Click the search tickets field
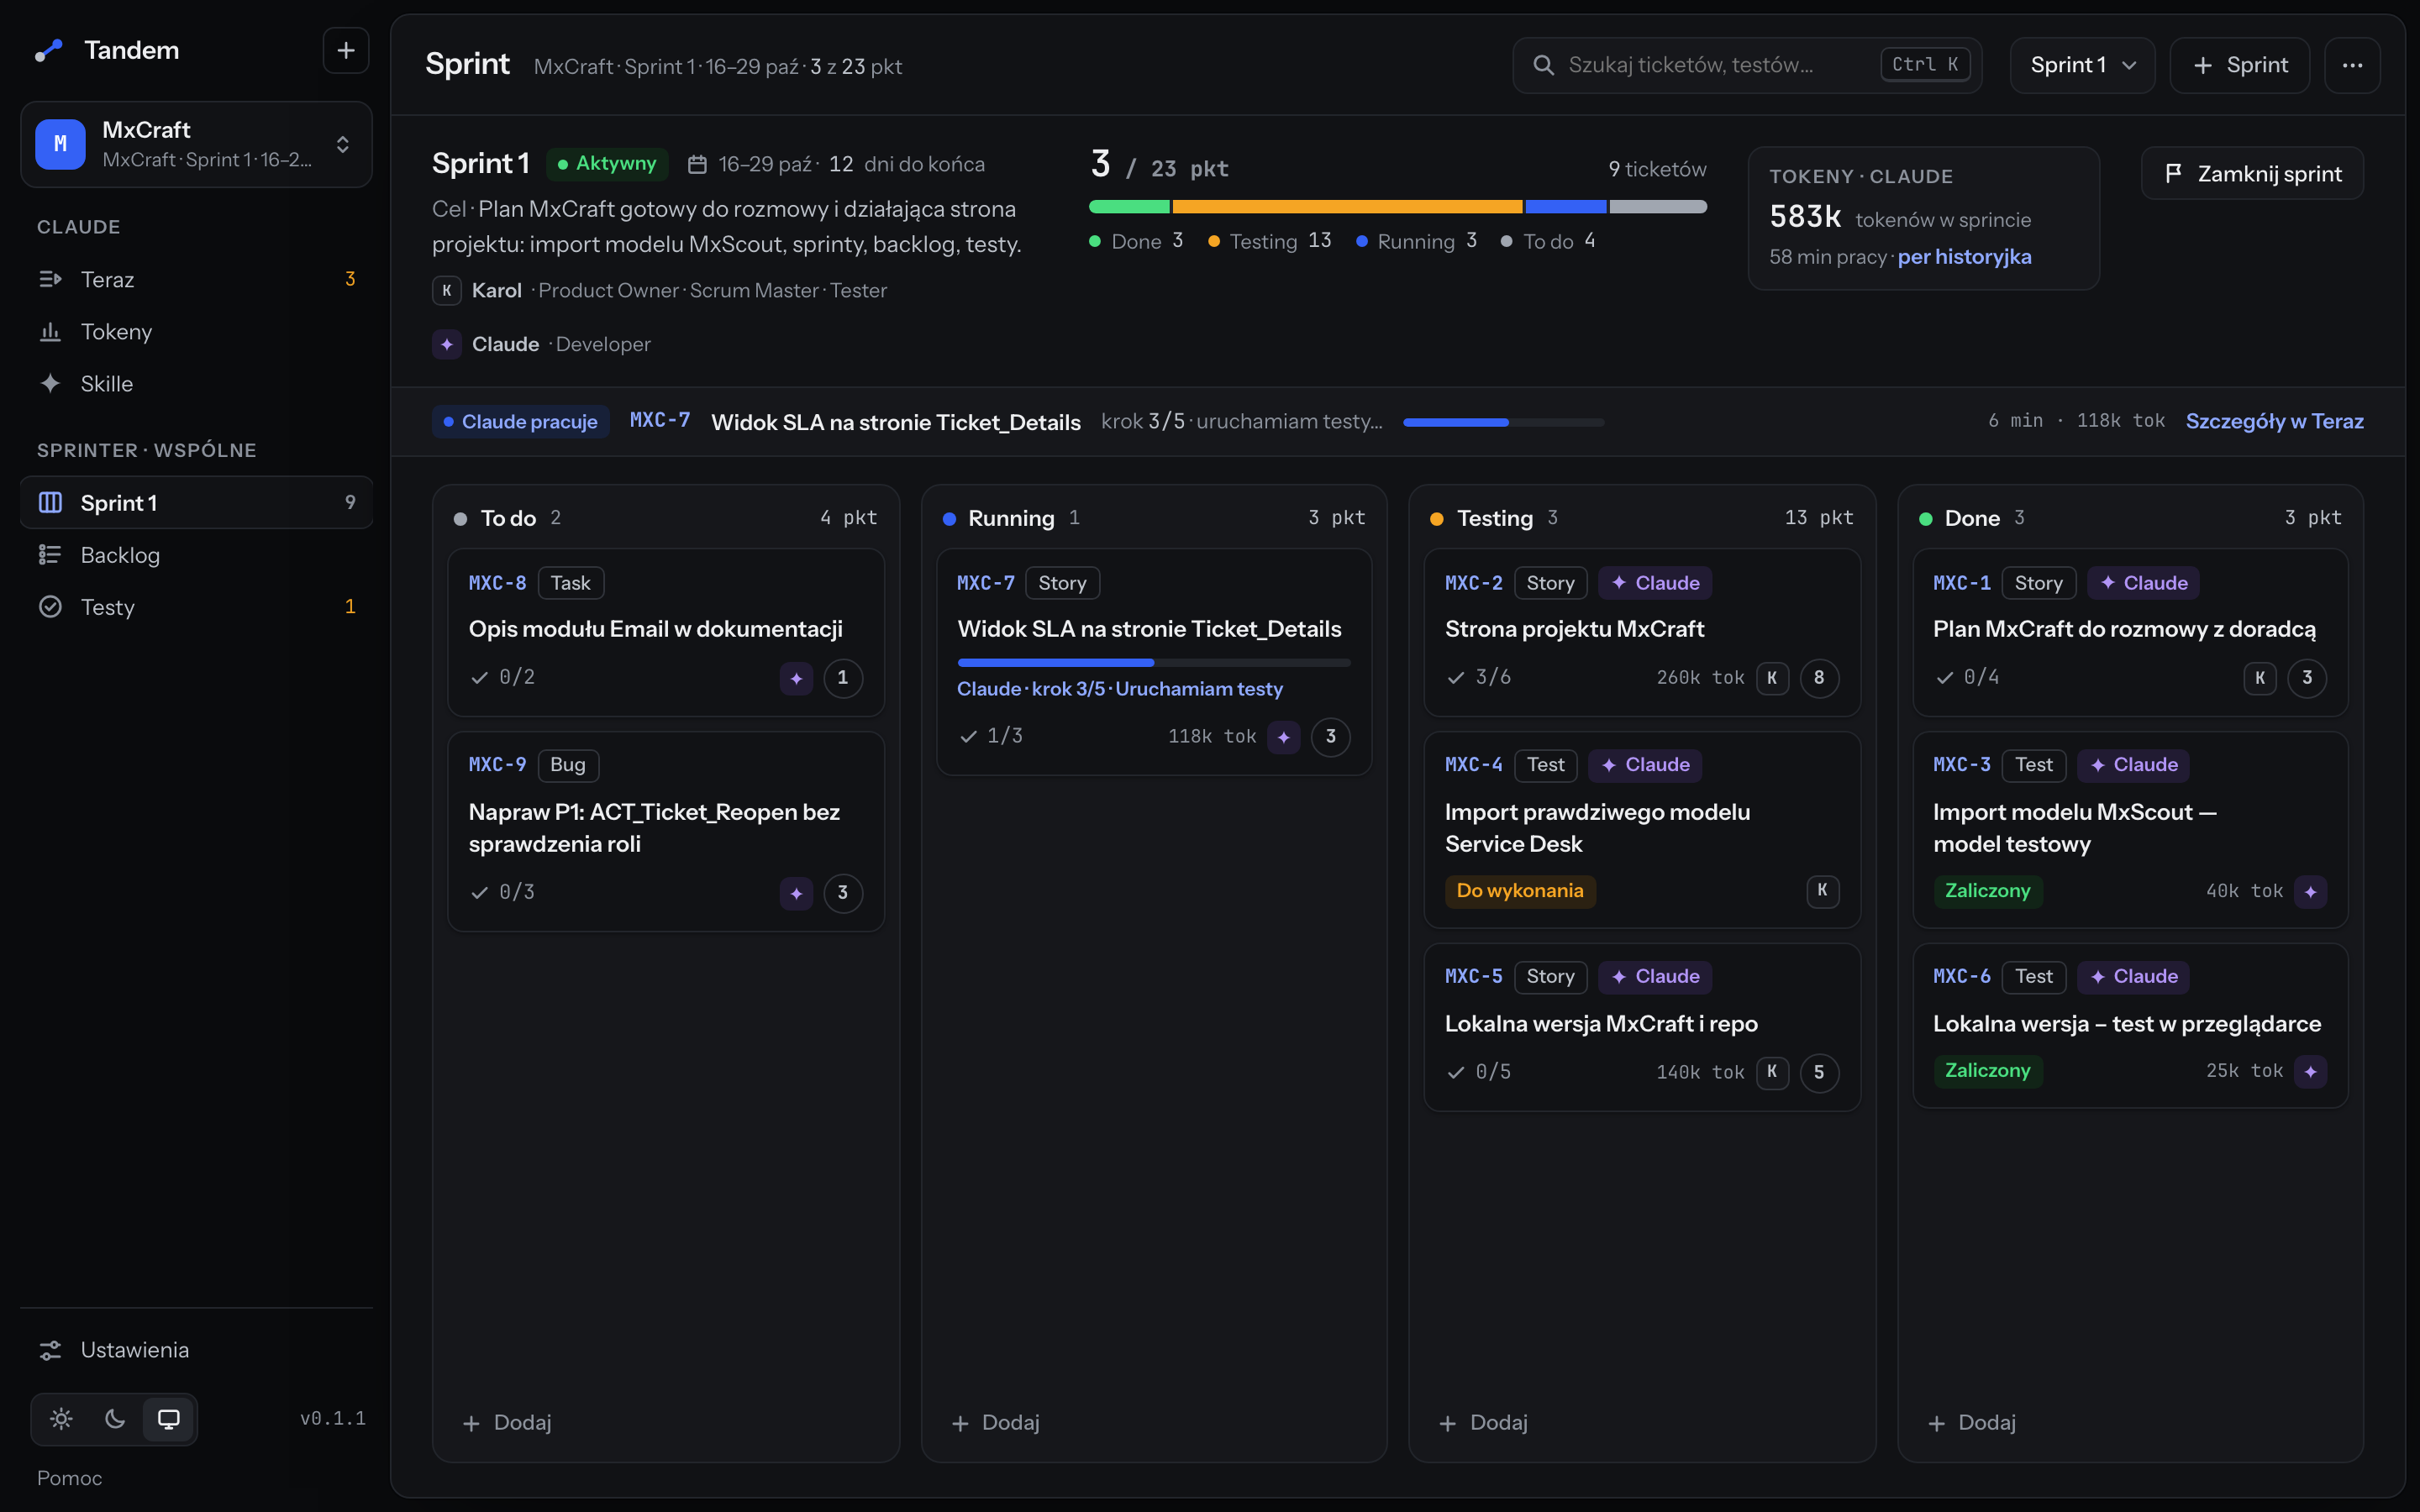The width and height of the screenshot is (2420, 1512). pyautogui.click(x=1747, y=65)
